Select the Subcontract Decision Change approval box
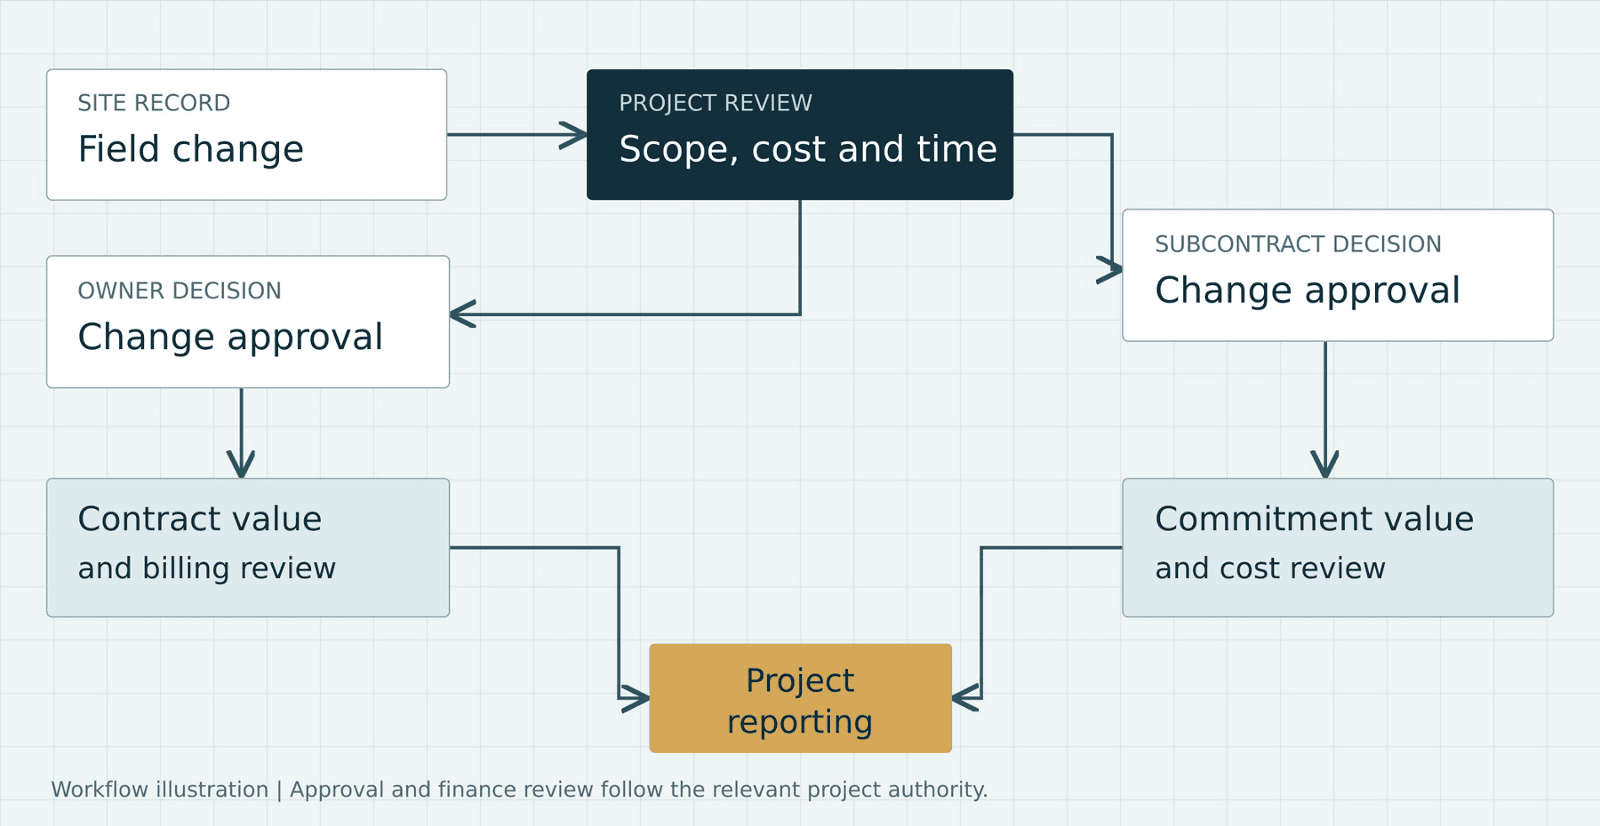Screen dimensions: 1600x826 click(1338, 275)
